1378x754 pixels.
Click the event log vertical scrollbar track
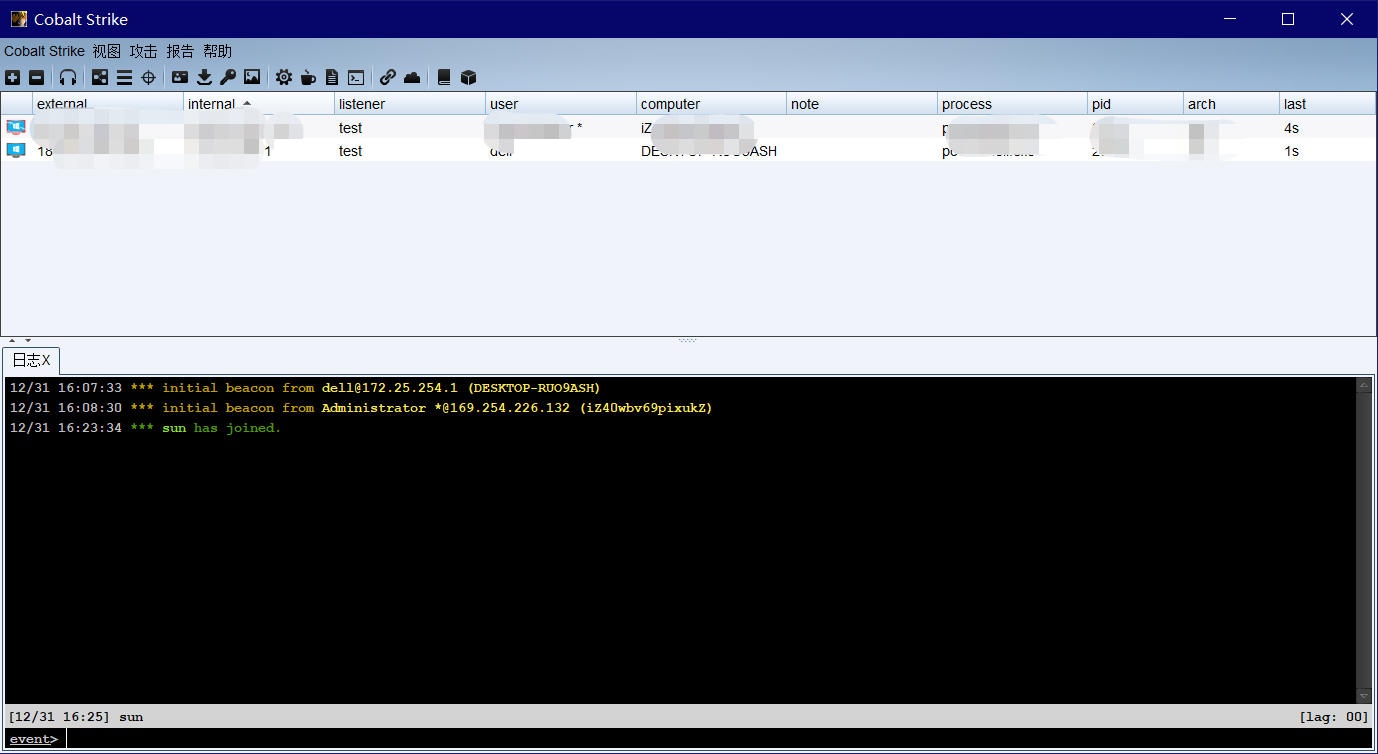(1364, 540)
